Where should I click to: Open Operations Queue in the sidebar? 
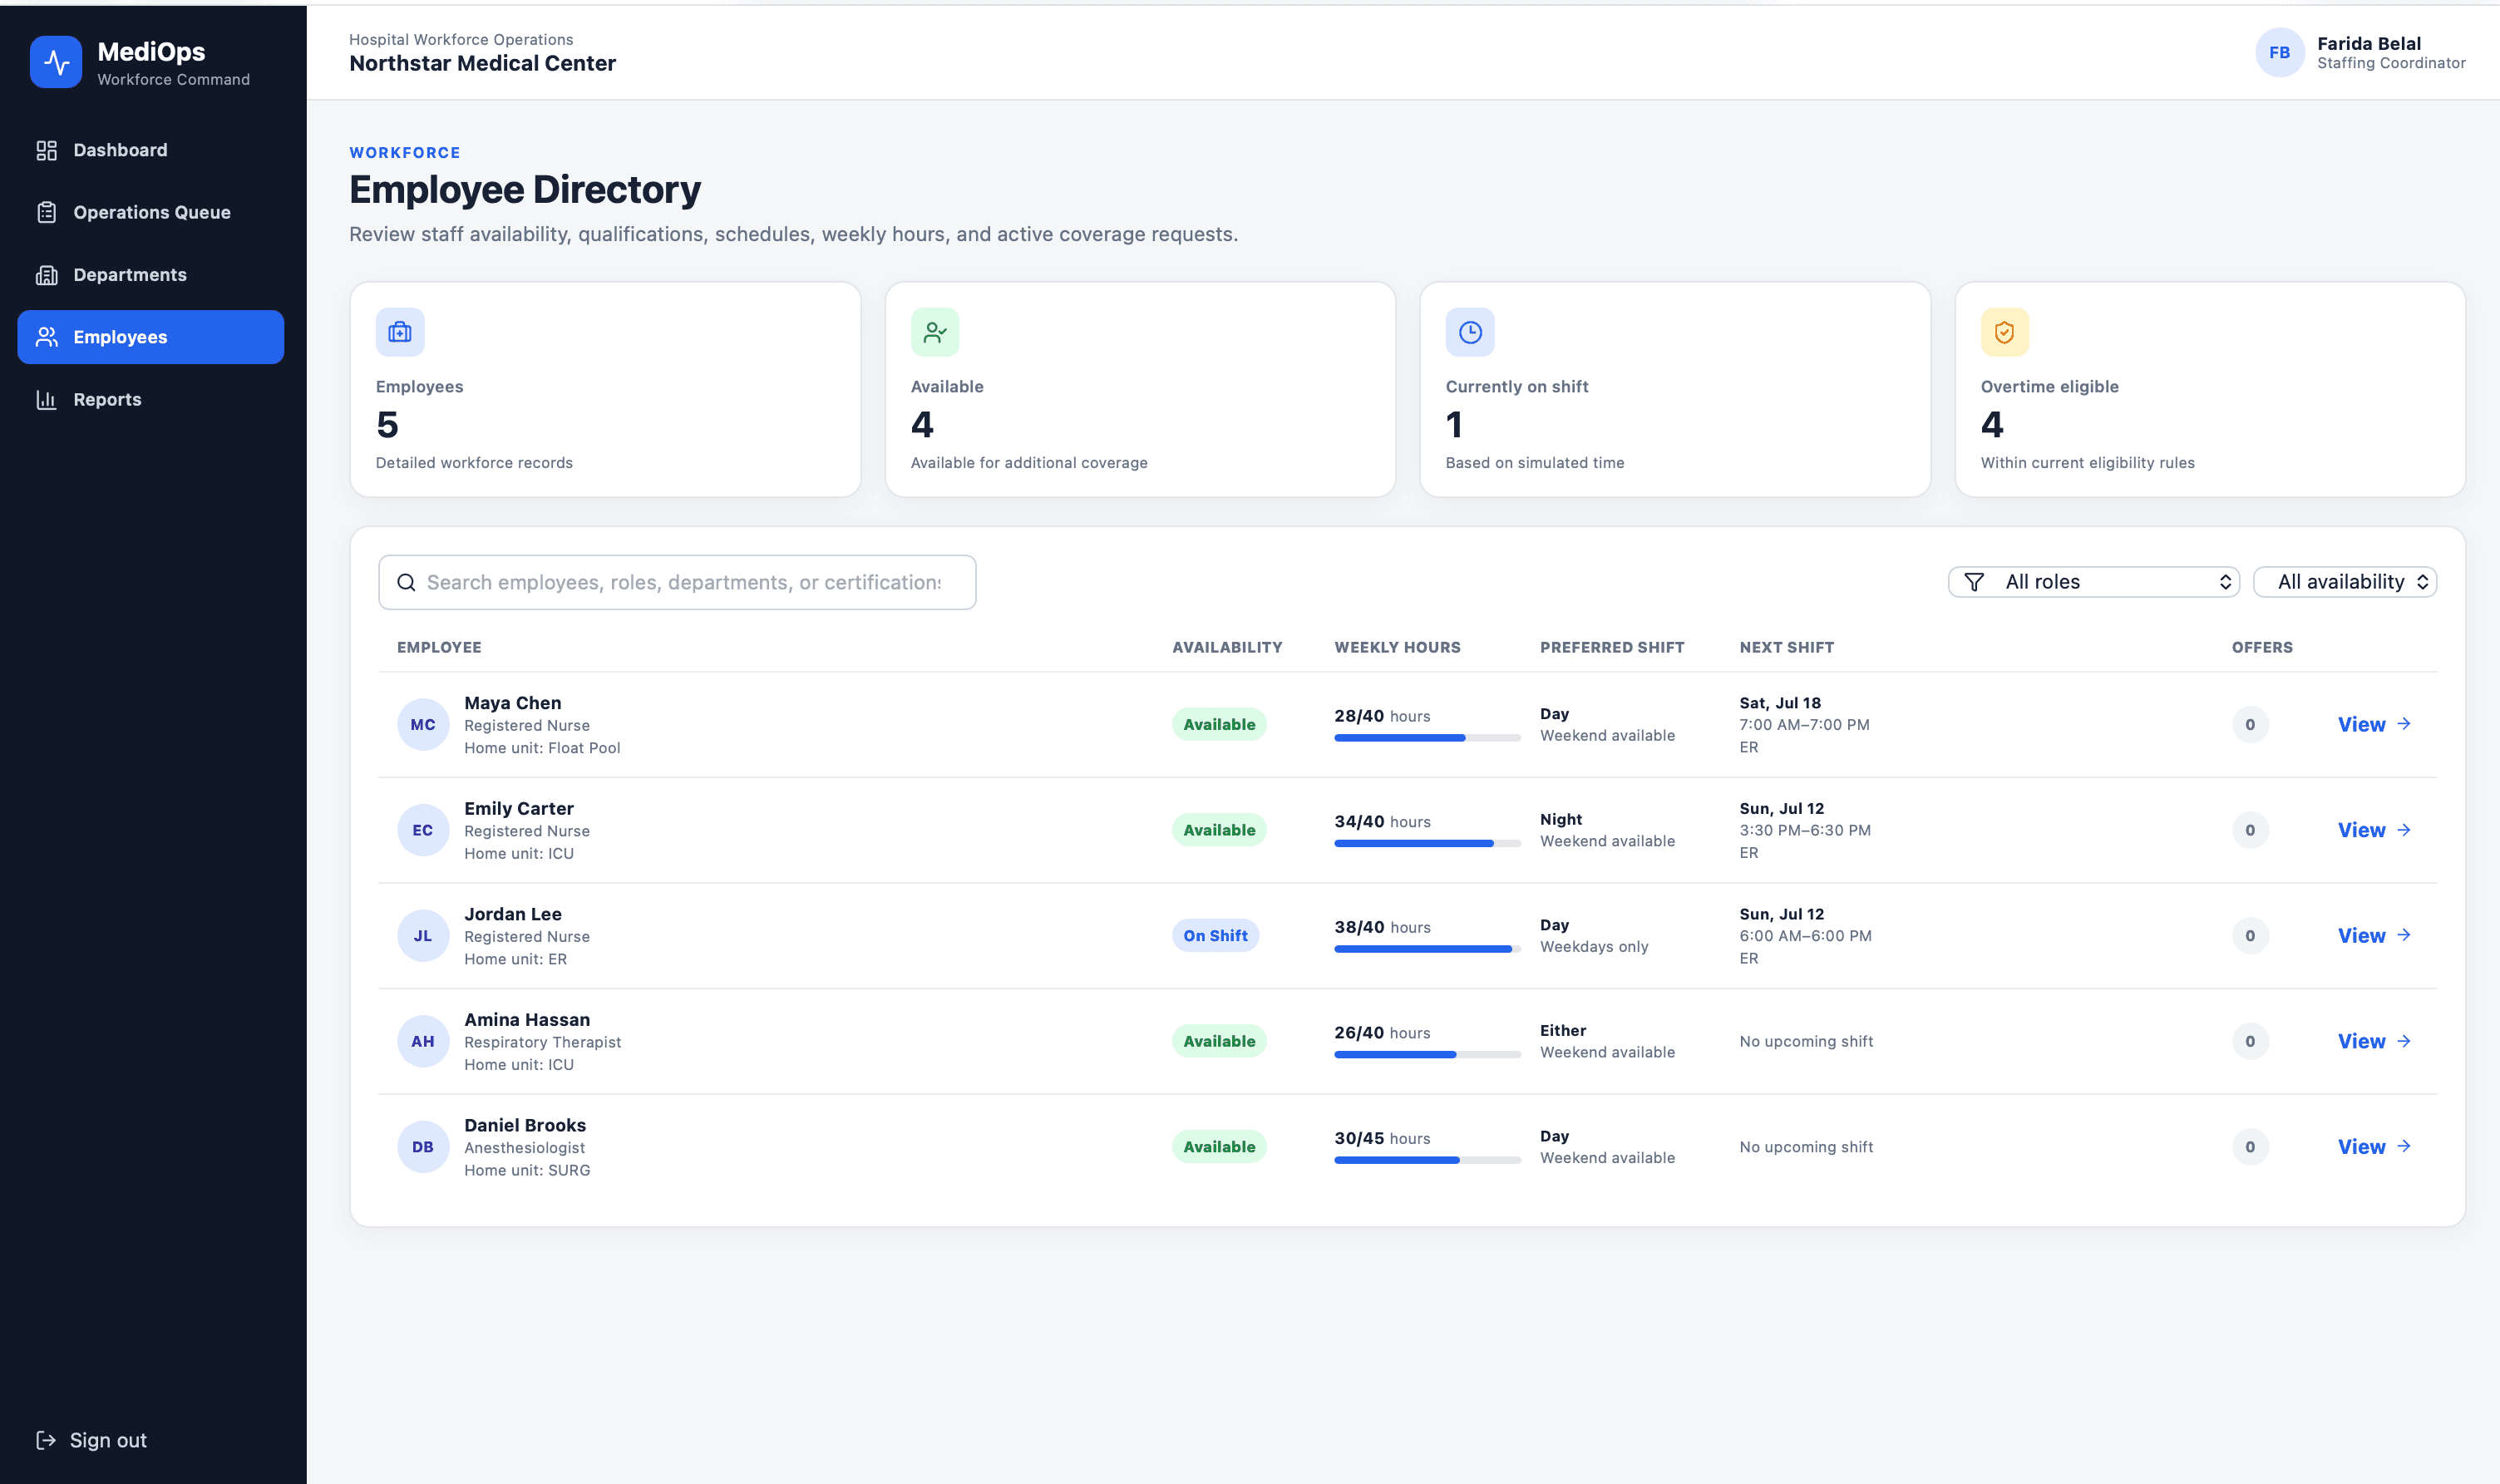click(151, 212)
